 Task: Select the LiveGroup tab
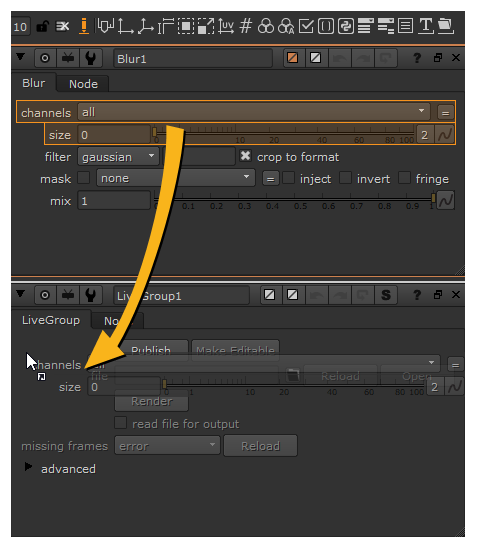click(51, 320)
